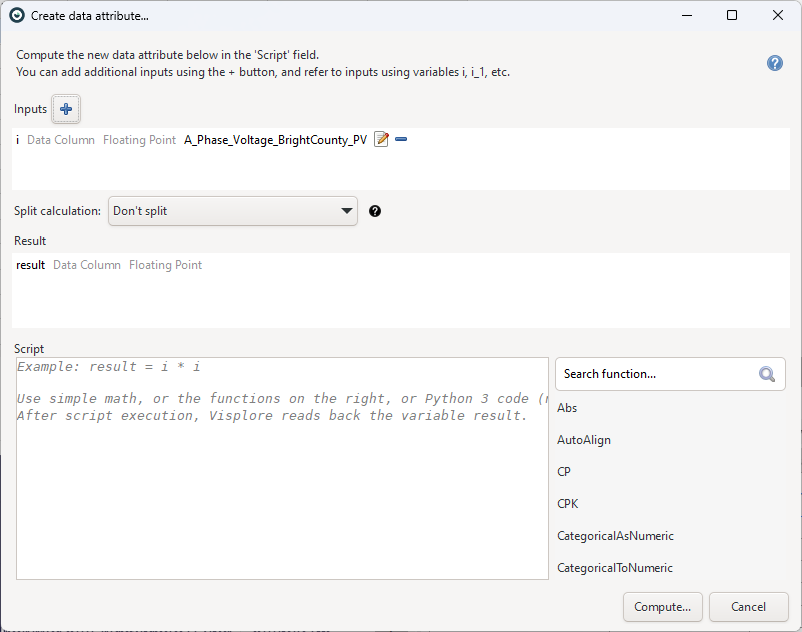Screen dimensions: 802x632
Task: Minimize the Create data attribute window
Action: coord(687,15)
